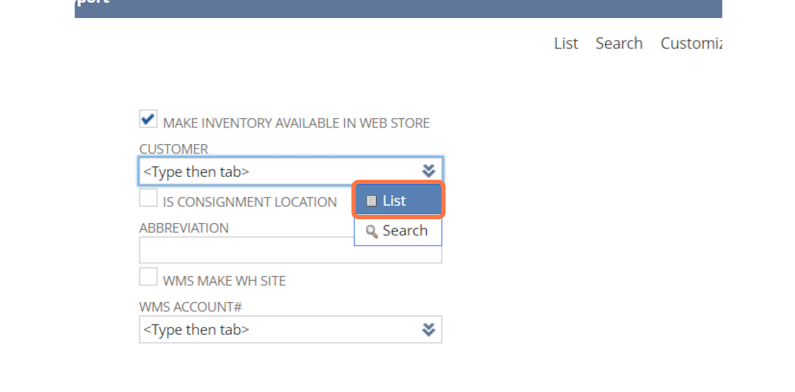
Task: Tick the WMS Make WH Site checkbox
Action: [x=148, y=277]
